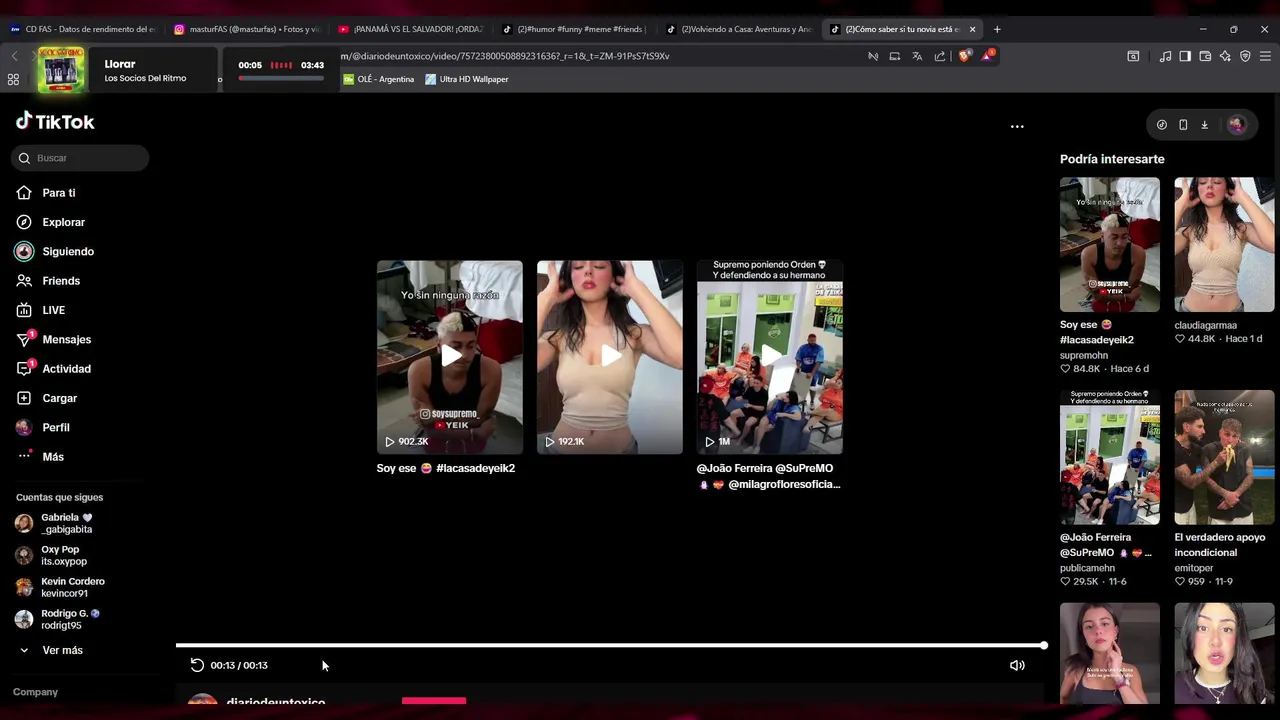The height and width of the screenshot is (720, 1280).
Task: Click the get app phone icon
Action: tap(1183, 125)
